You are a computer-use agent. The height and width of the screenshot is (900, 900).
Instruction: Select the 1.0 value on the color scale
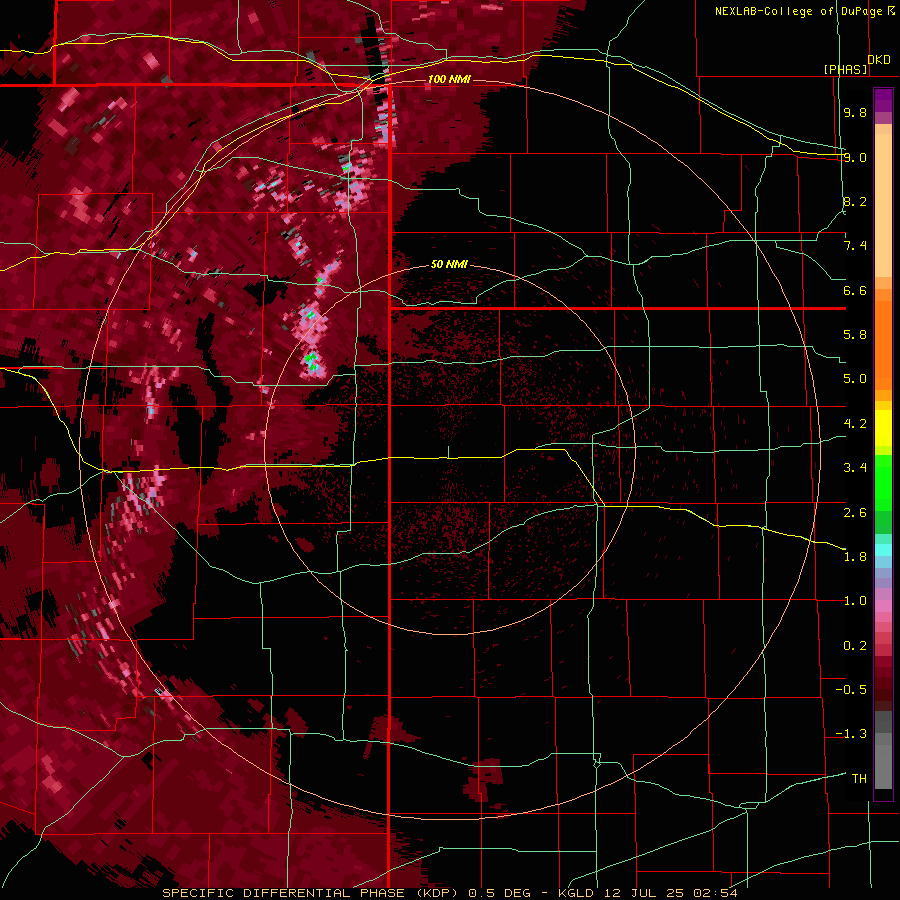tap(855, 601)
